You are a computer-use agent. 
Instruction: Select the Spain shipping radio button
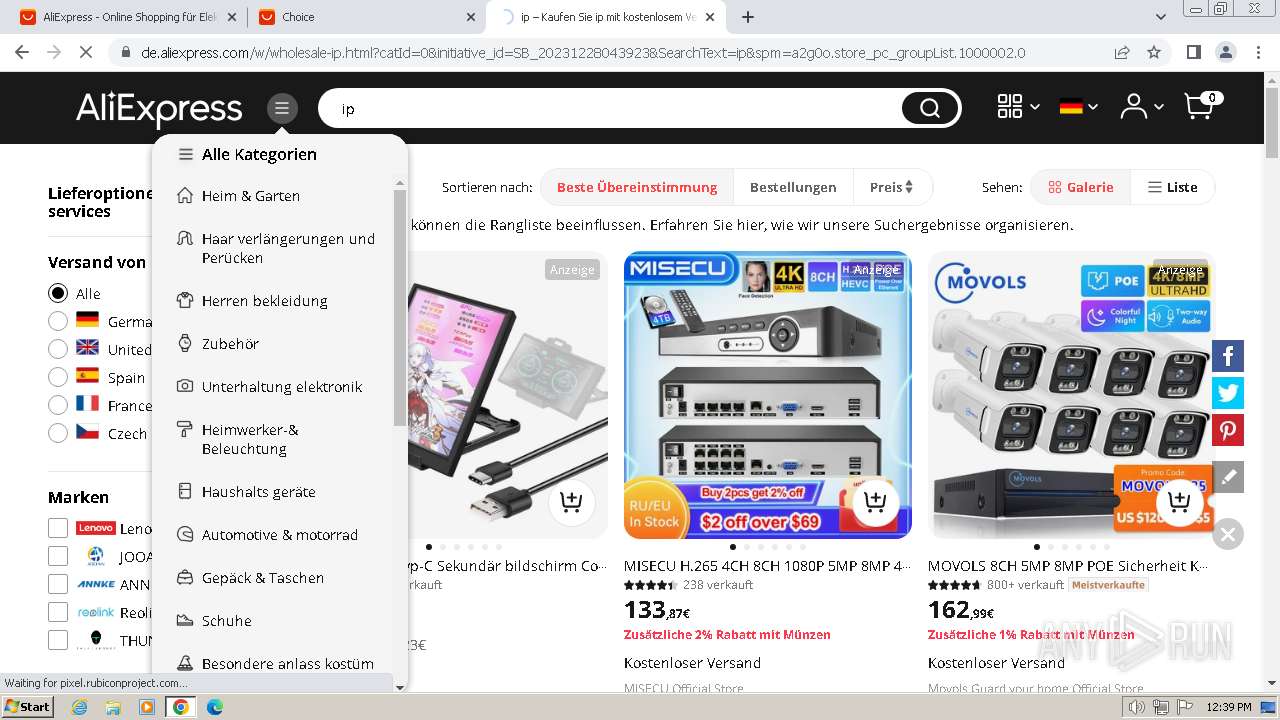pos(58,377)
